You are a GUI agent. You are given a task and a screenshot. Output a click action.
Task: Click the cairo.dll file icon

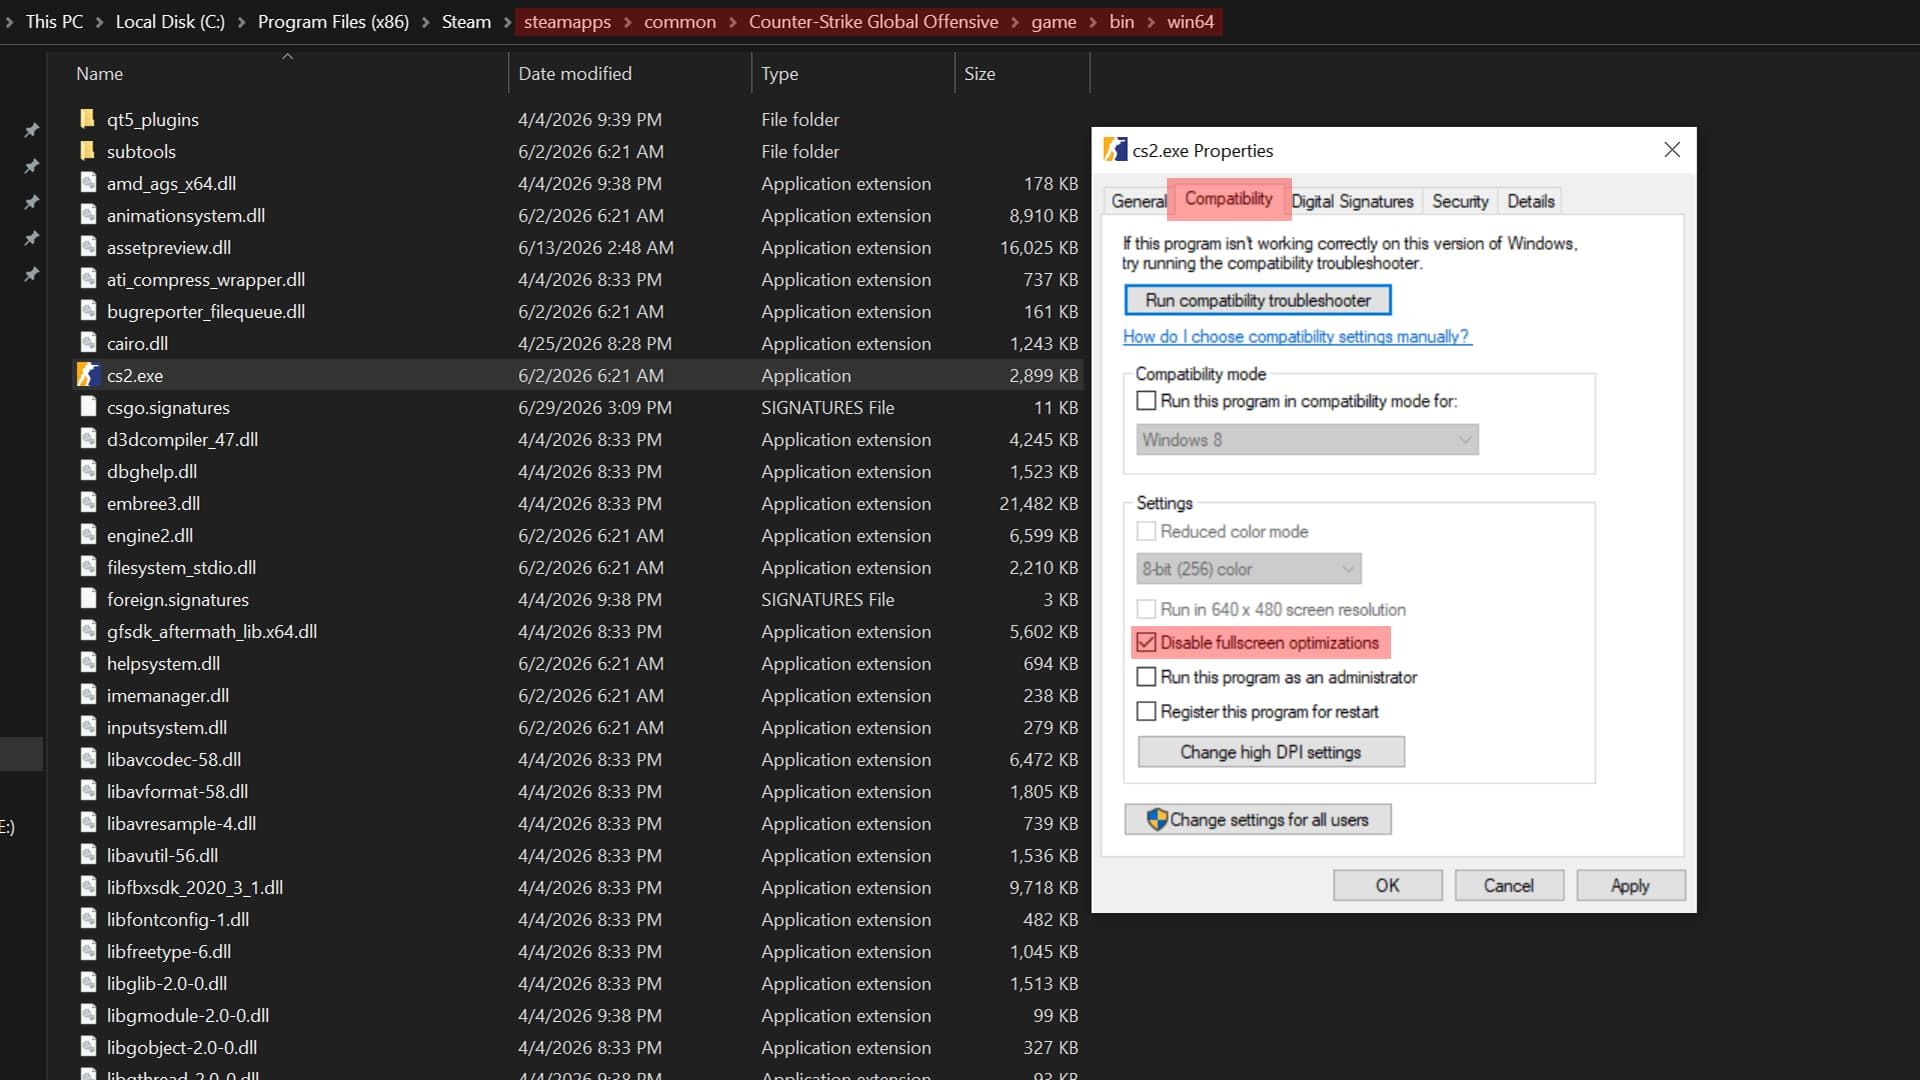click(x=88, y=343)
